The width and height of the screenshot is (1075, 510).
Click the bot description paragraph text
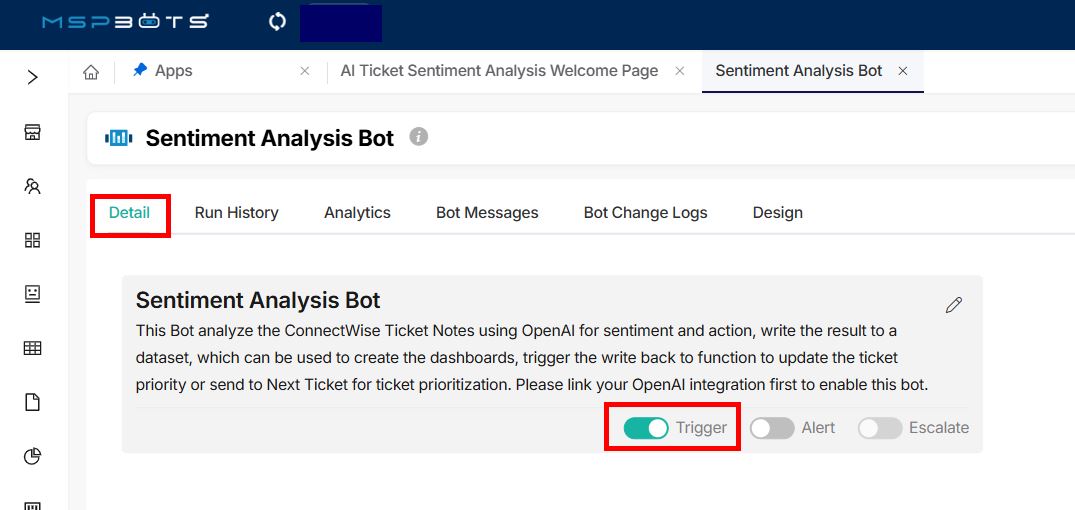point(532,358)
